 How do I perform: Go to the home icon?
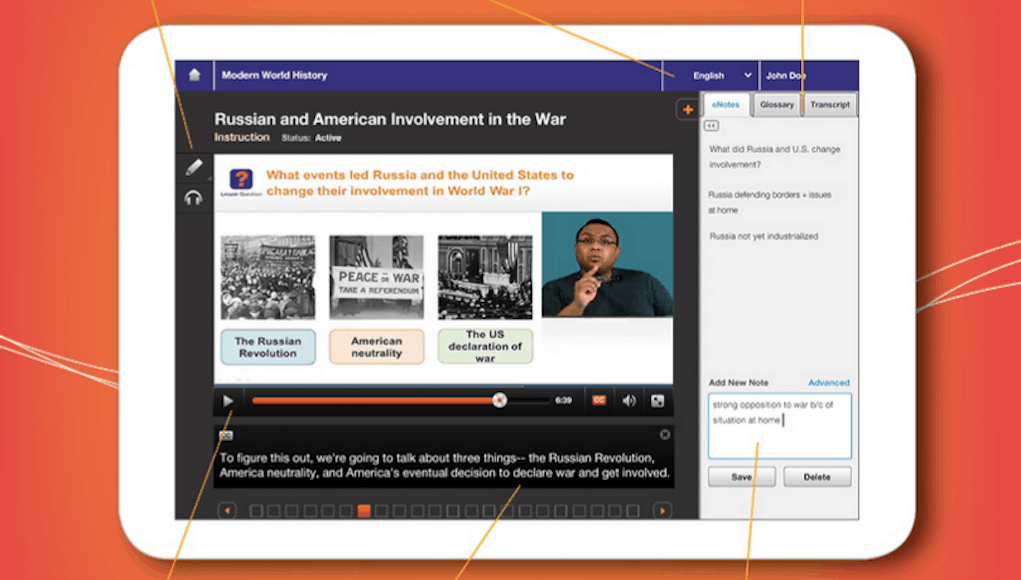click(x=194, y=75)
